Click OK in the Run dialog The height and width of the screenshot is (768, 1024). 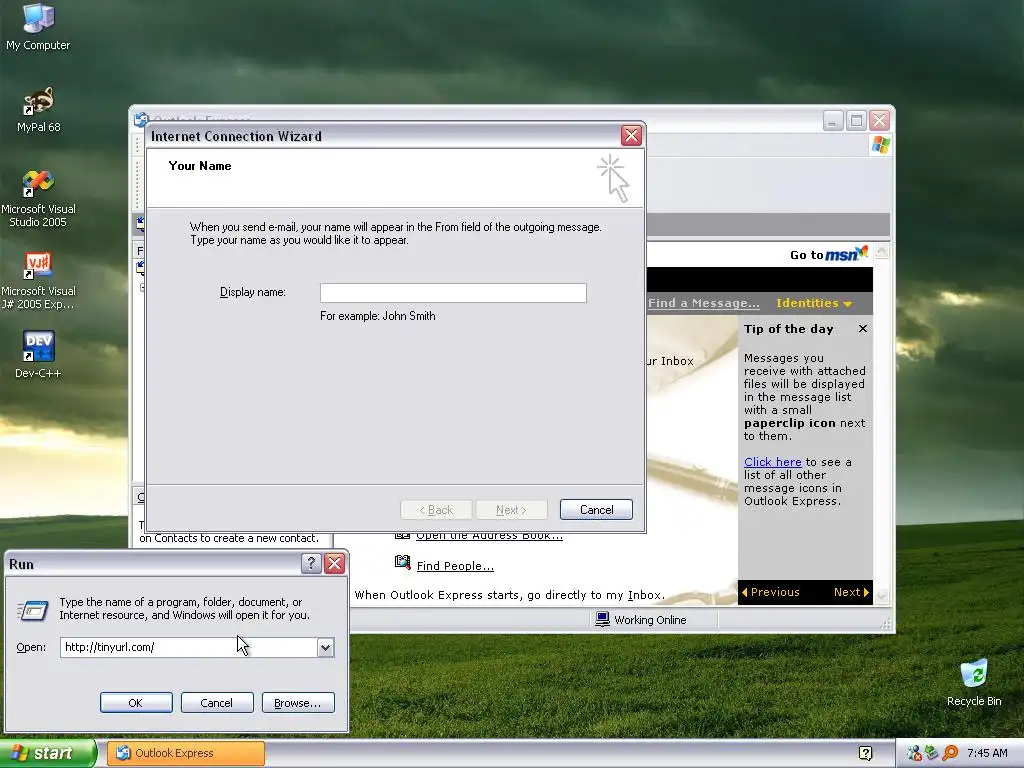pyautogui.click(x=136, y=703)
